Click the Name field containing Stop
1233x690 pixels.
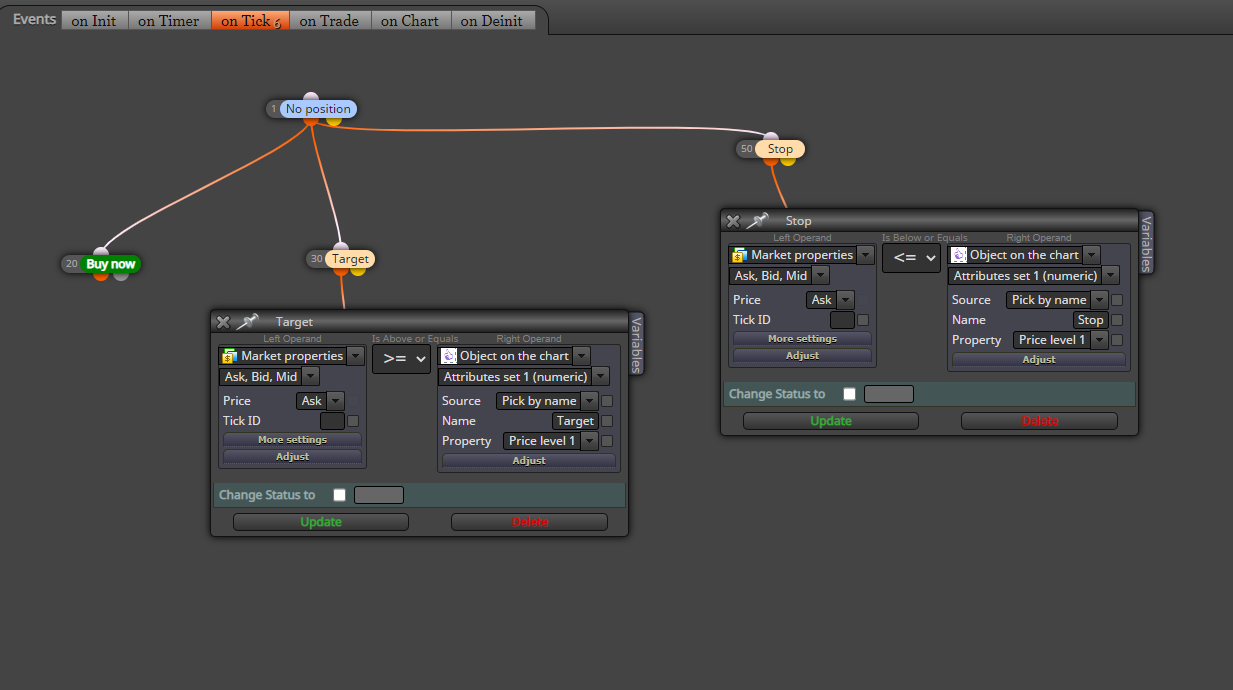point(1090,320)
